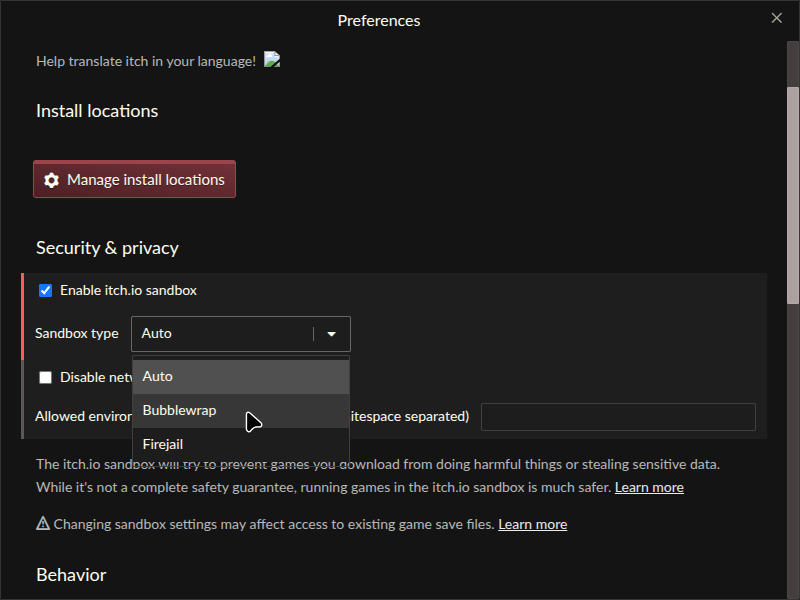Open Learn more link about save files

(x=533, y=524)
